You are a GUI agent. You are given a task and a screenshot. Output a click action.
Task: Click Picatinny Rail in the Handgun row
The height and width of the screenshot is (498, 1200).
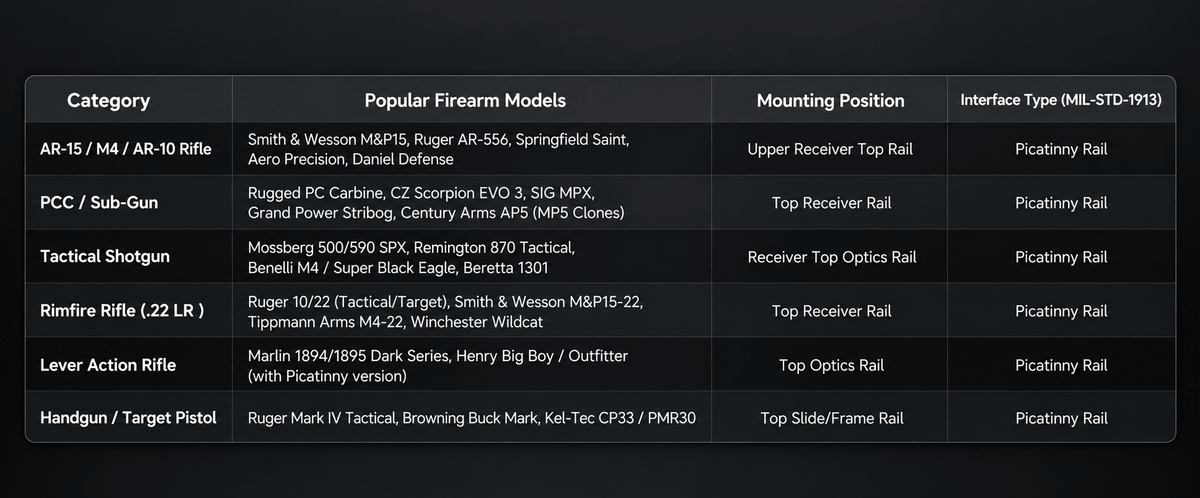1061,418
